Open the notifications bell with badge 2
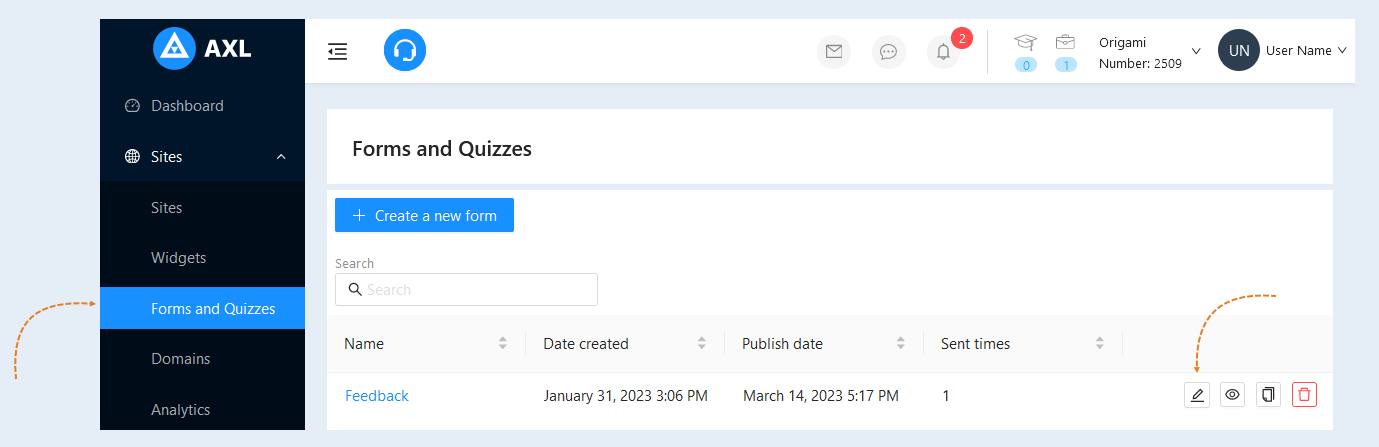 943,52
